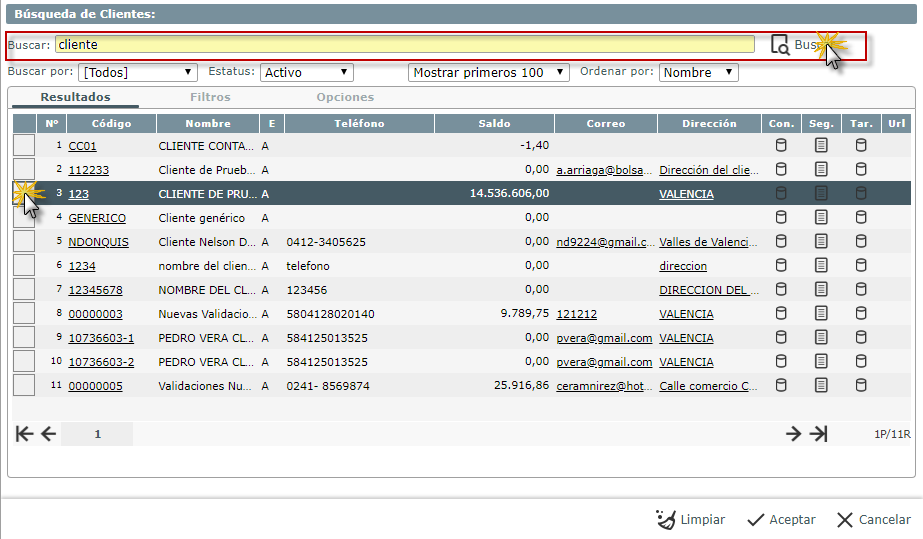Tick checkbox for row 00000003

pos(24,314)
